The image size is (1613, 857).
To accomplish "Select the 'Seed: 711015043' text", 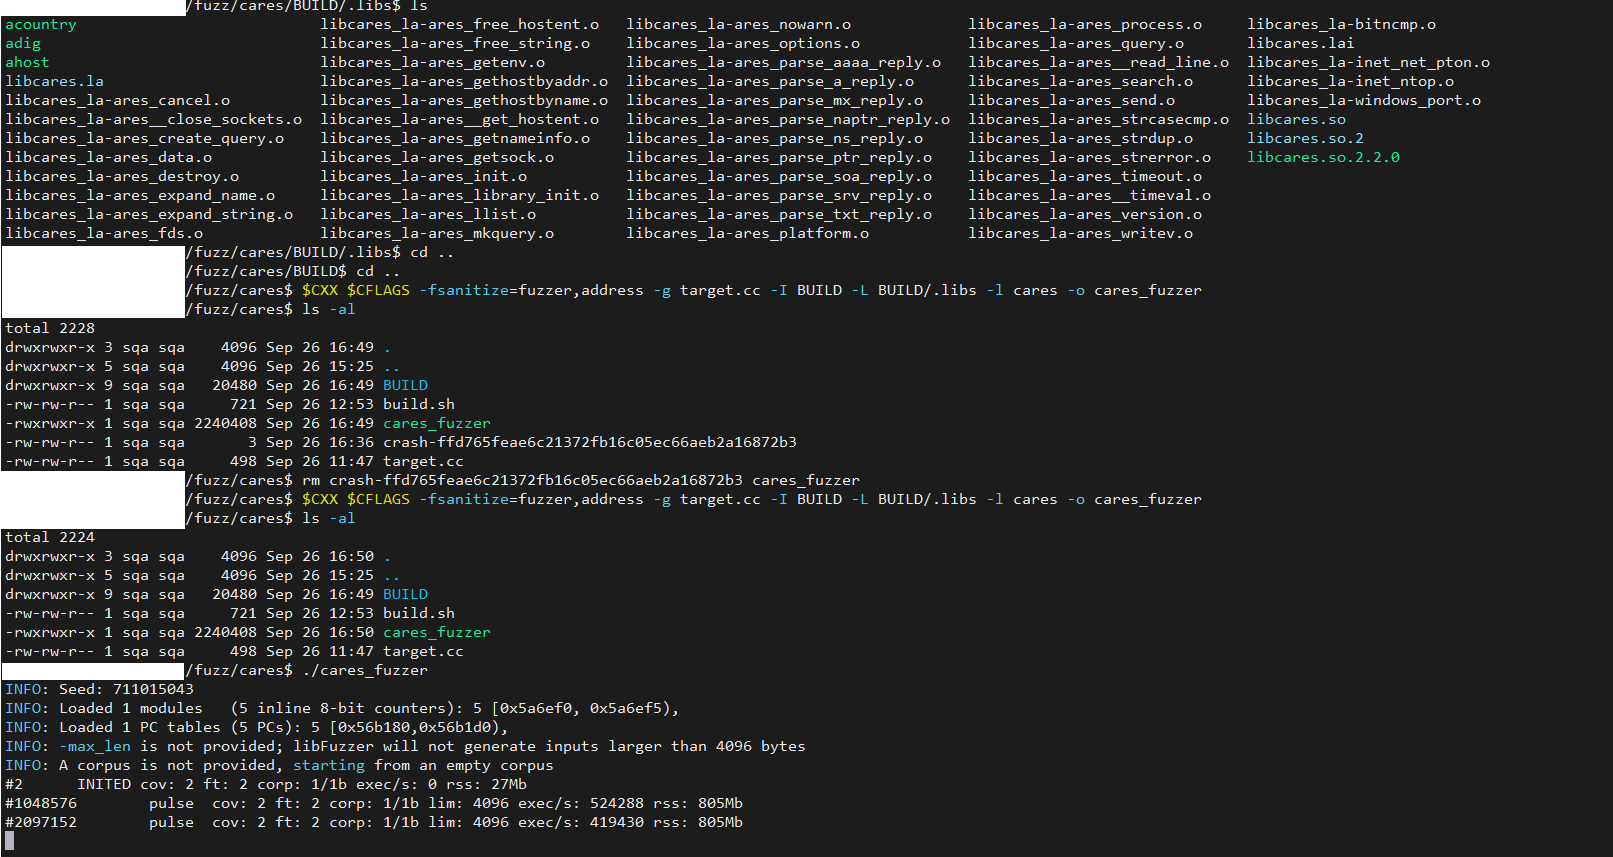I will (x=126, y=689).
